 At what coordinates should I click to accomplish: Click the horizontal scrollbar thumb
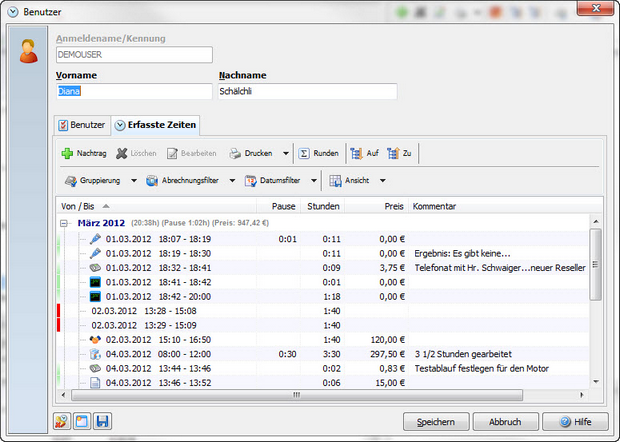[297, 395]
